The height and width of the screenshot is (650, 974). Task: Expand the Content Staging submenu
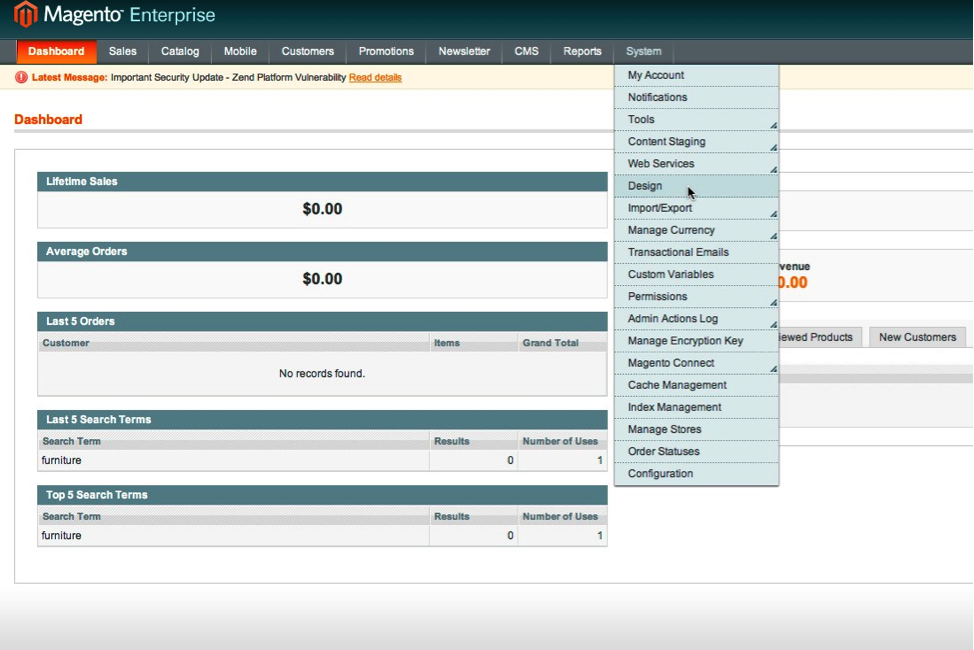coord(696,142)
